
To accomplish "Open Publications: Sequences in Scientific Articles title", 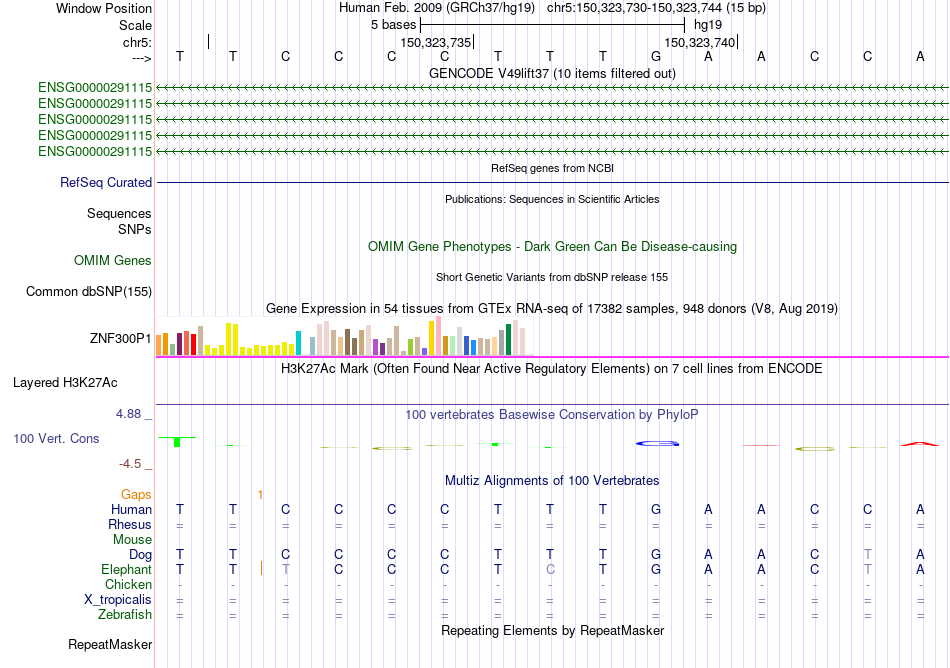I will 552,199.
